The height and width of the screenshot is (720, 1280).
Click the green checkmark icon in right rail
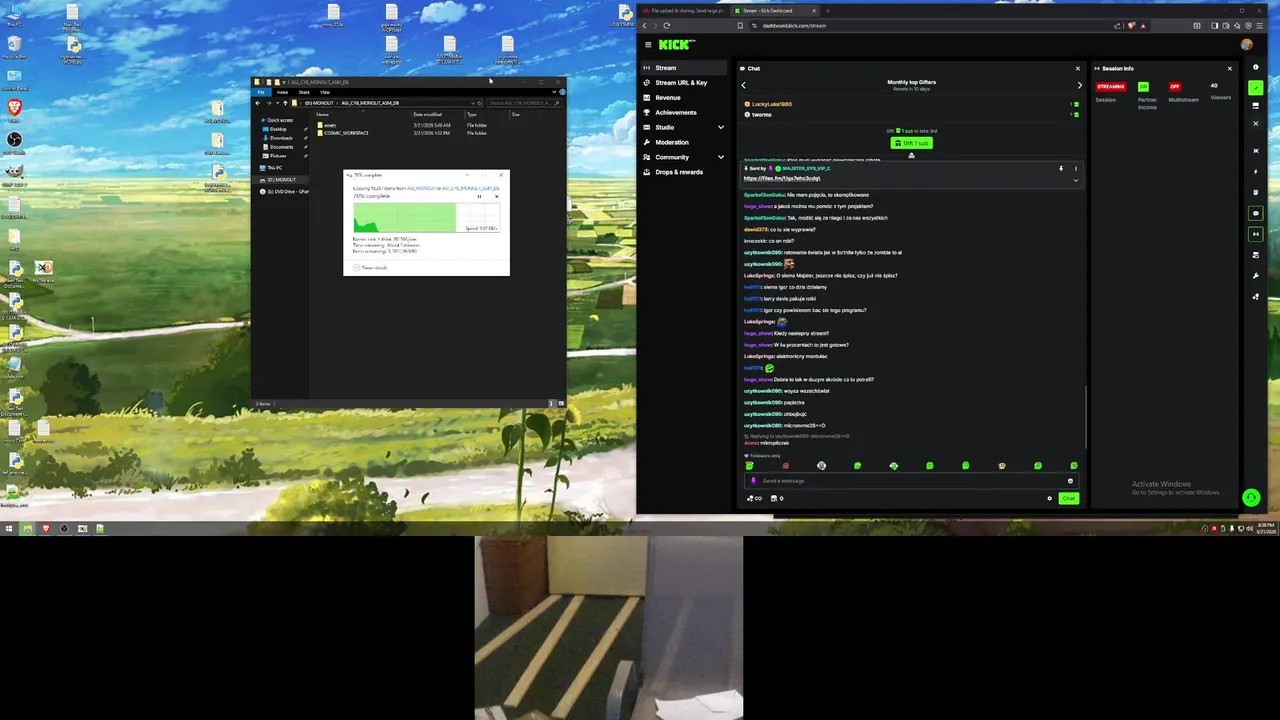click(1255, 88)
